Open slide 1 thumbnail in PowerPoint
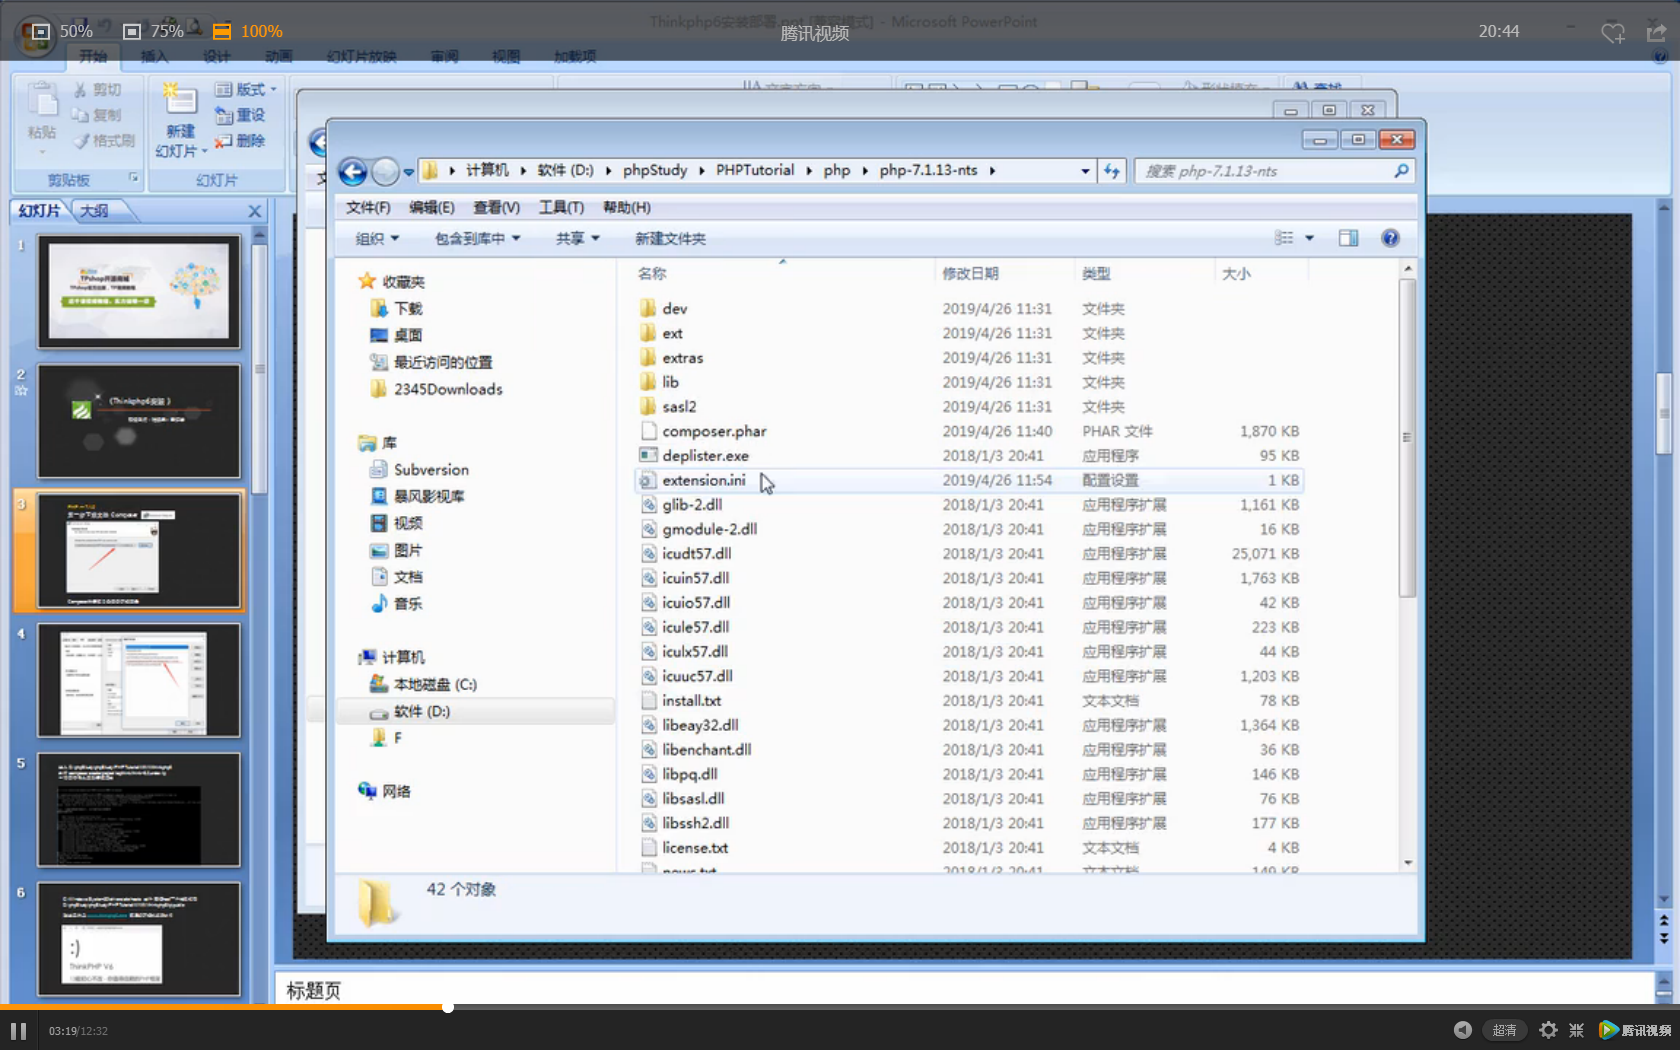The image size is (1680, 1050). (x=139, y=291)
